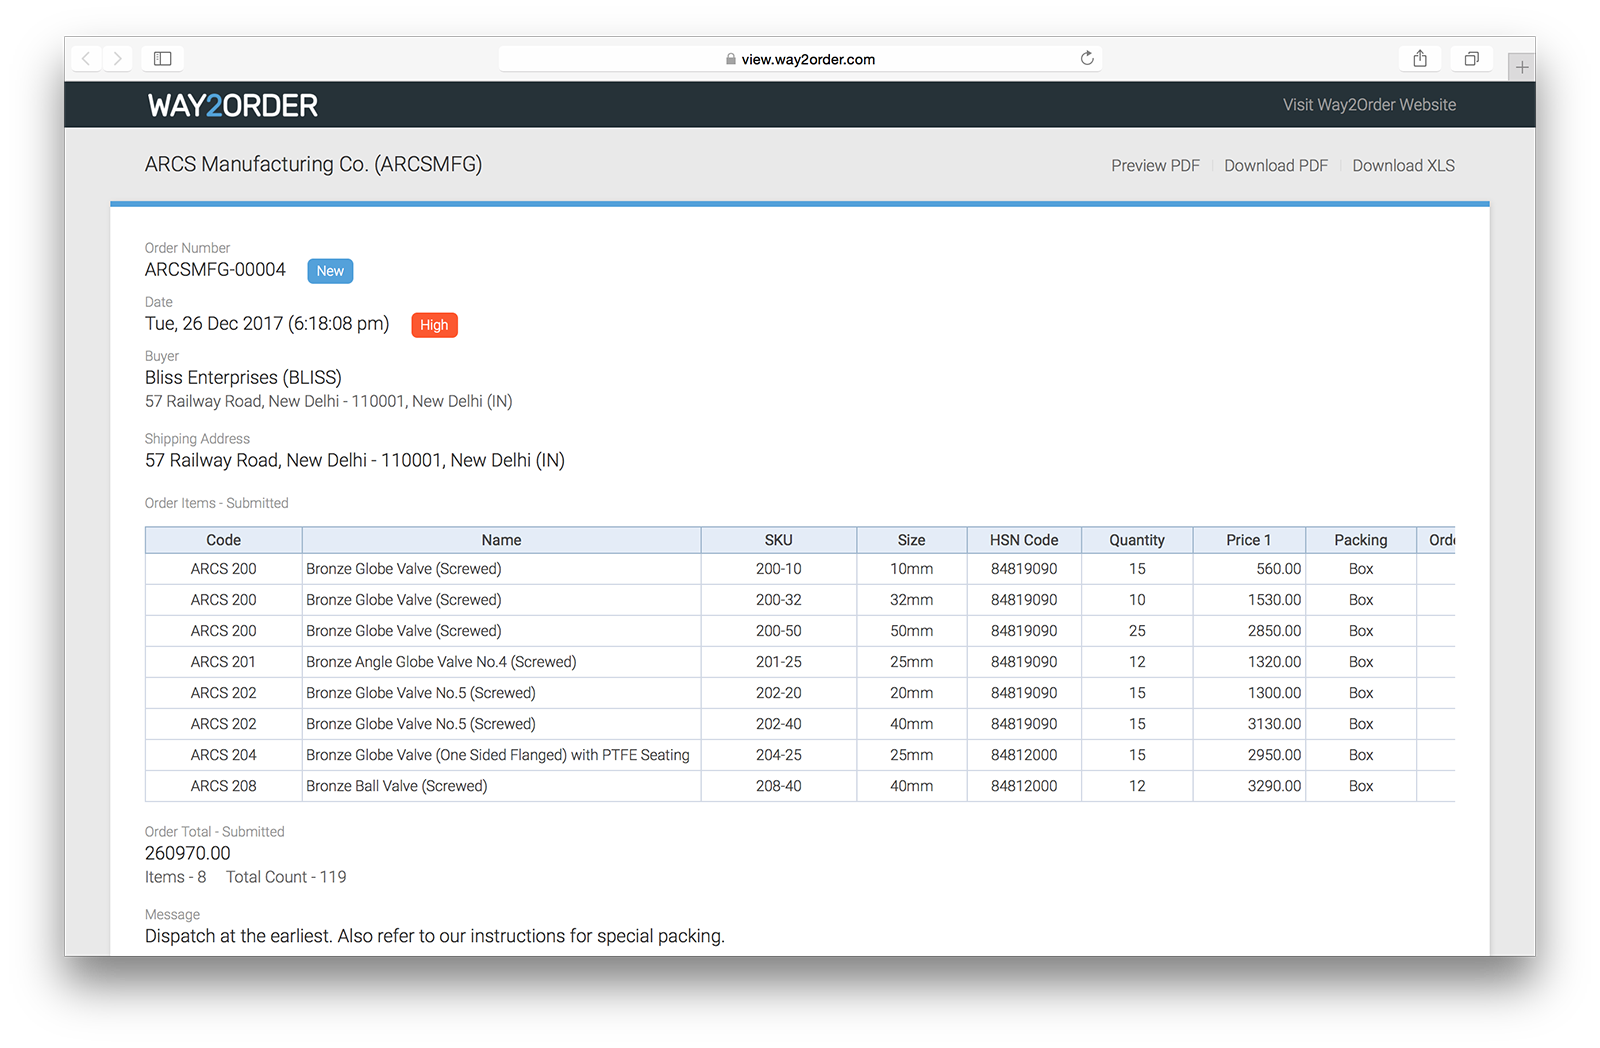Select buyer name Bliss Enterprises (BLISS)

tap(243, 378)
